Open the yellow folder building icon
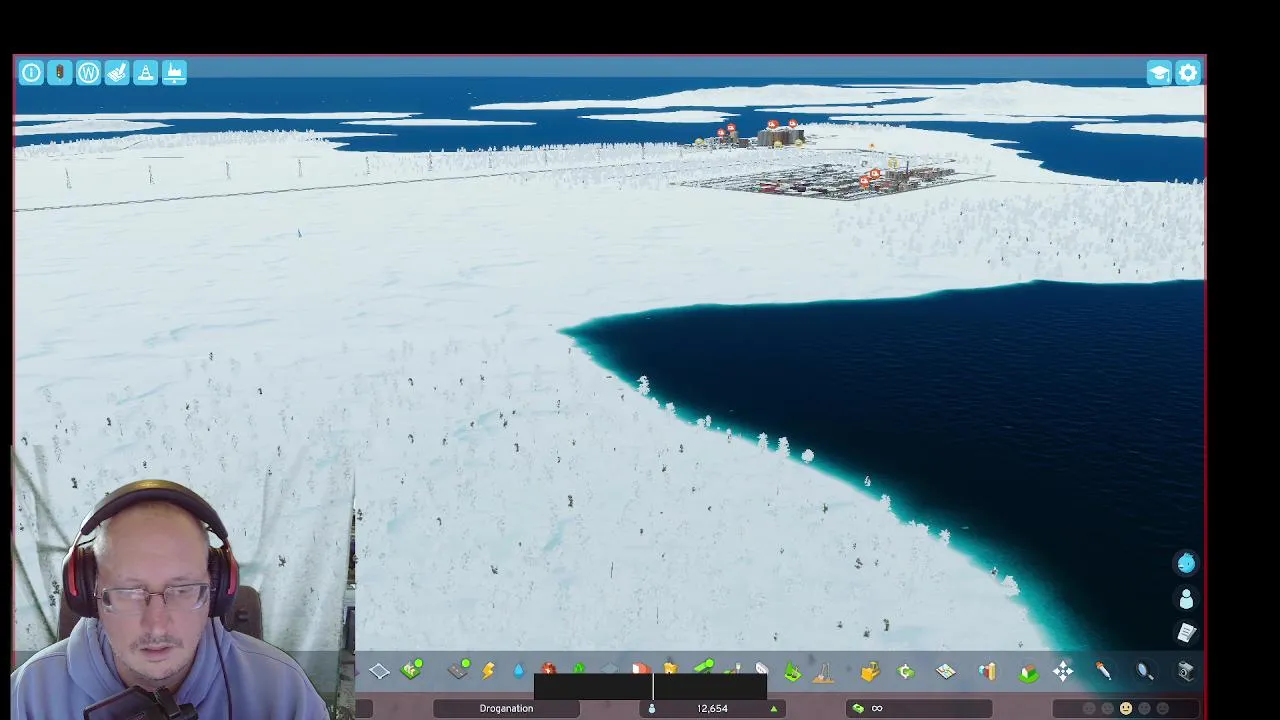This screenshot has height=720, width=1280. coord(869,671)
